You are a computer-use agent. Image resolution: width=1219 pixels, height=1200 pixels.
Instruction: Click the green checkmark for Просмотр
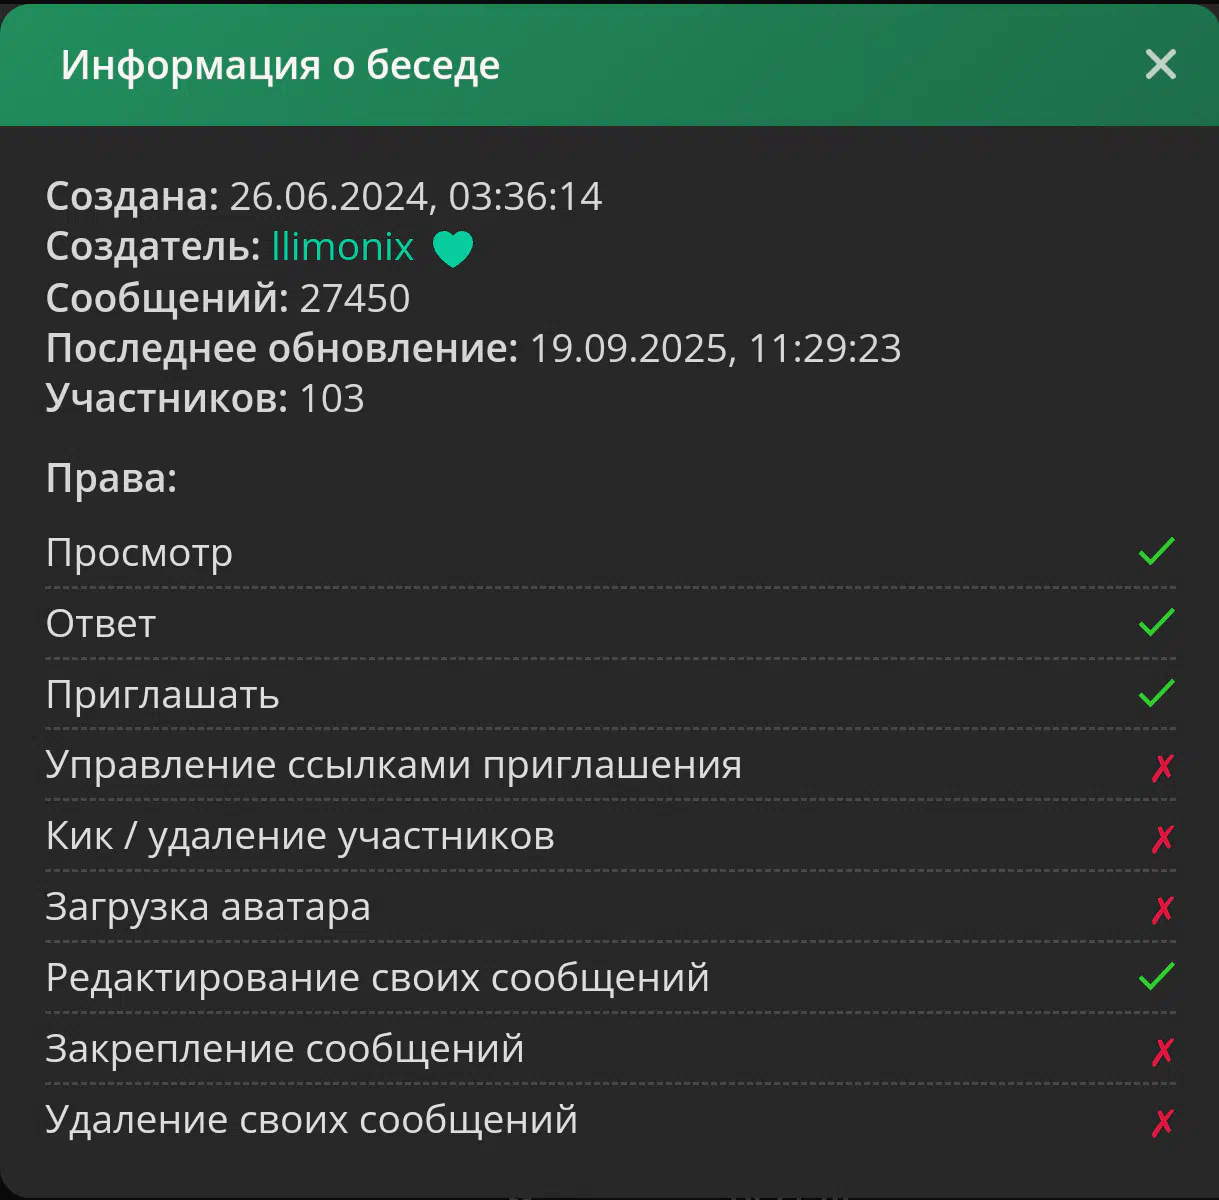pyautogui.click(x=1156, y=552)
